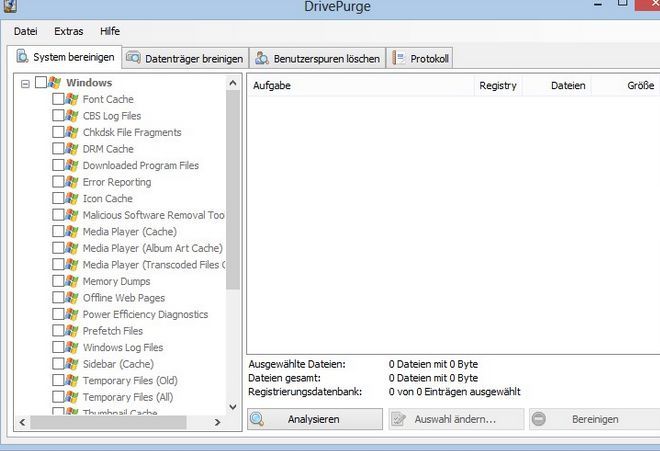The image size is (660, 451).
Task: Click the Analysieren button
Action: pos(315,419)
